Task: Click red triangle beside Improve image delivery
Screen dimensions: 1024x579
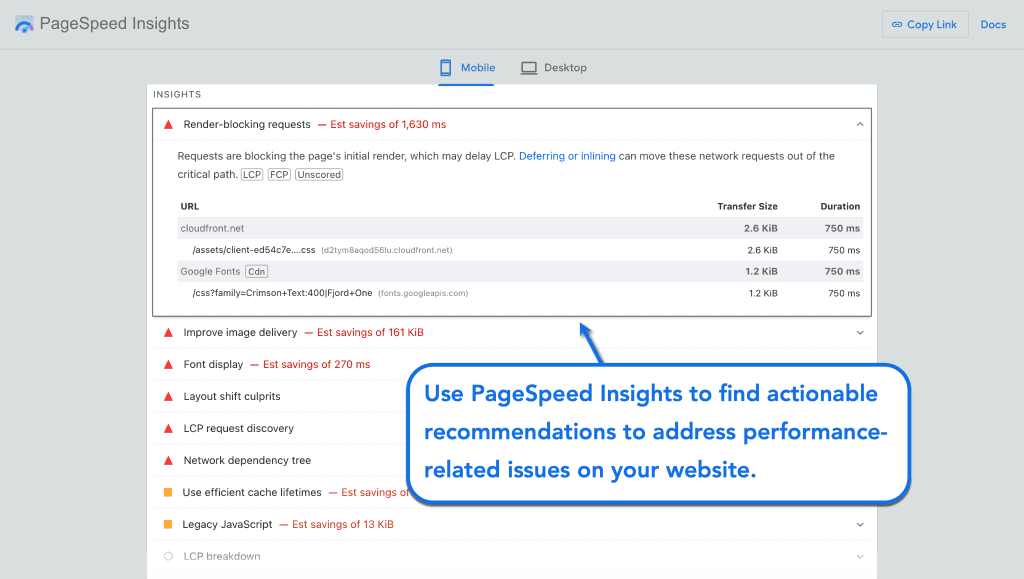Action: point(168,333)
